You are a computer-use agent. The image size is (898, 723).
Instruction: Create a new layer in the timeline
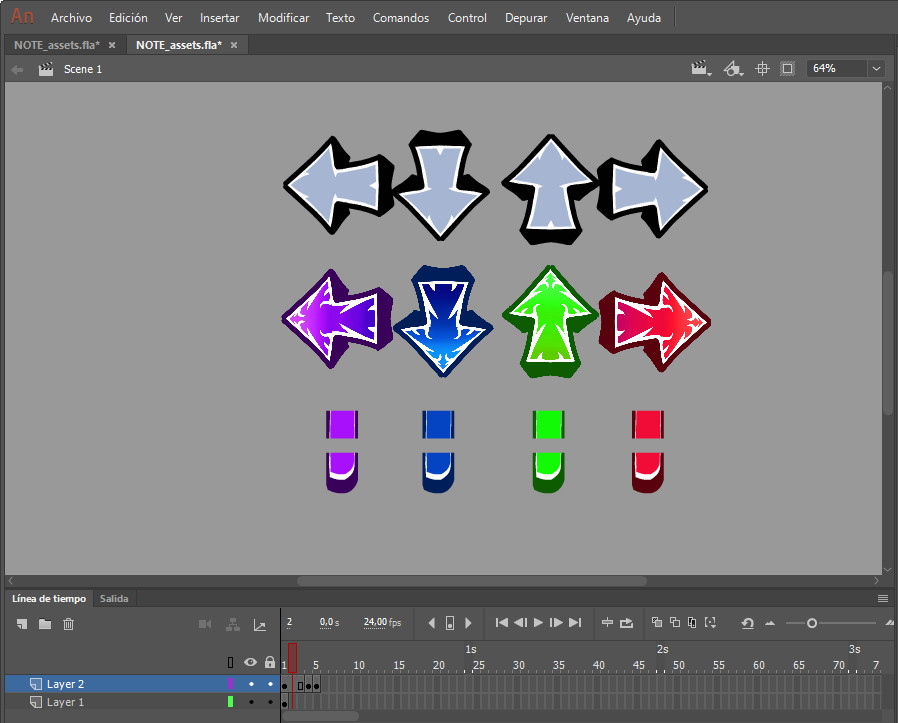(21, 624)
